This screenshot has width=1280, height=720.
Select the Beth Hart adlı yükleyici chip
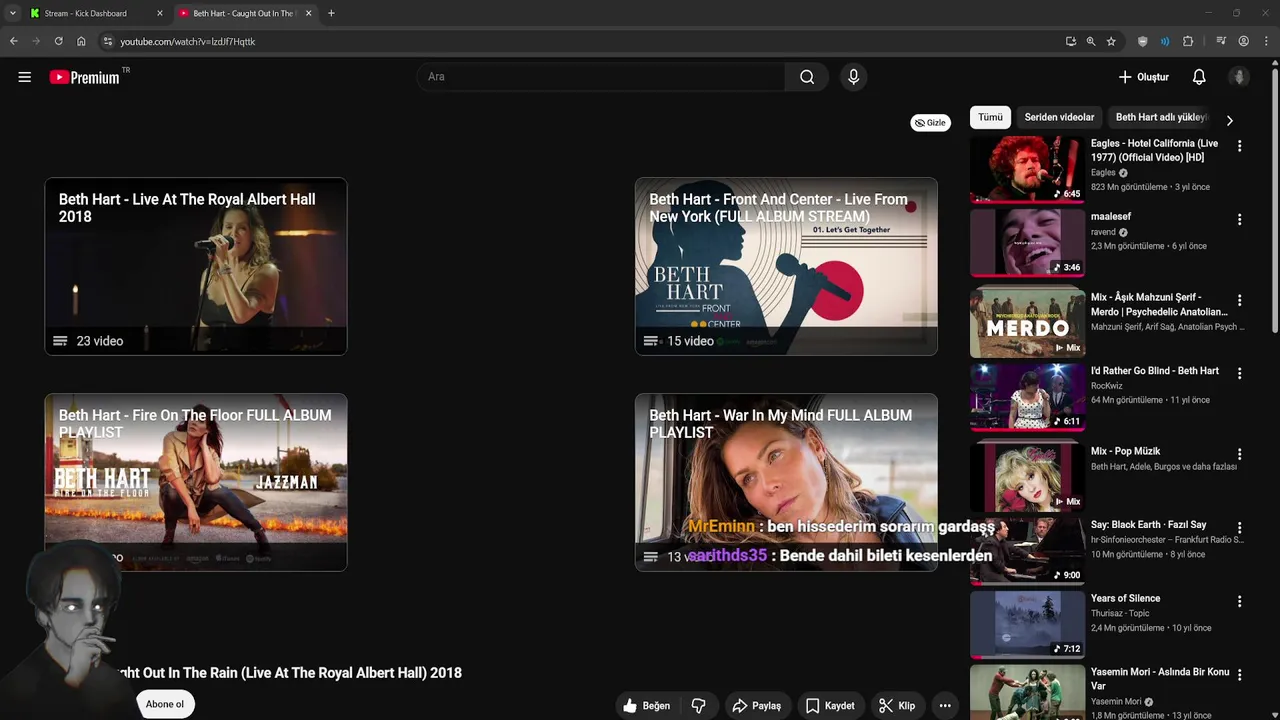pos(1161,117)
